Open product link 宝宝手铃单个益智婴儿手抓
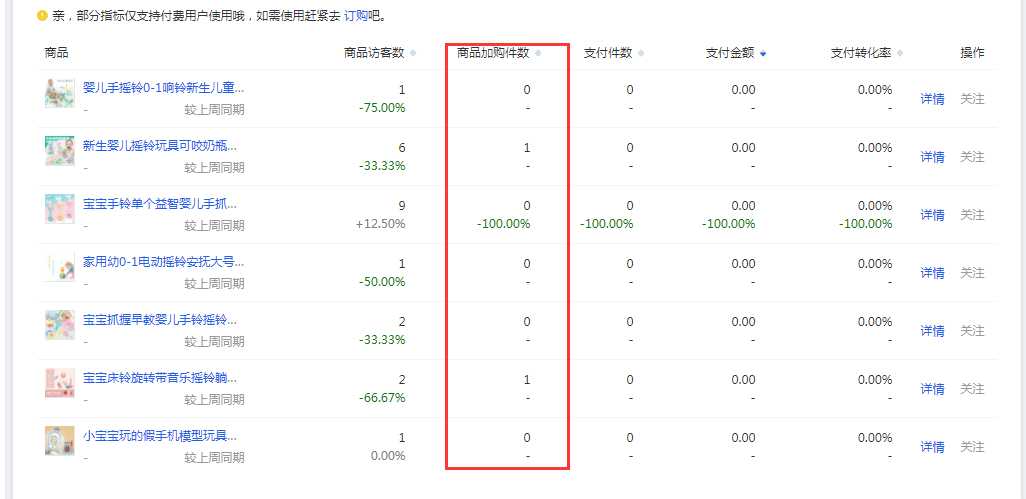Viewport: 1026px width, 499px height. (160, 204)
